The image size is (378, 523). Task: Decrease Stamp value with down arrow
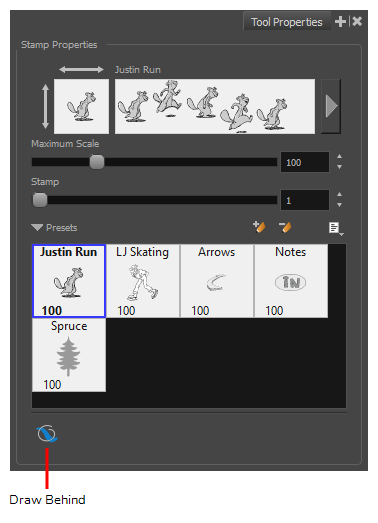coord(339,205)
